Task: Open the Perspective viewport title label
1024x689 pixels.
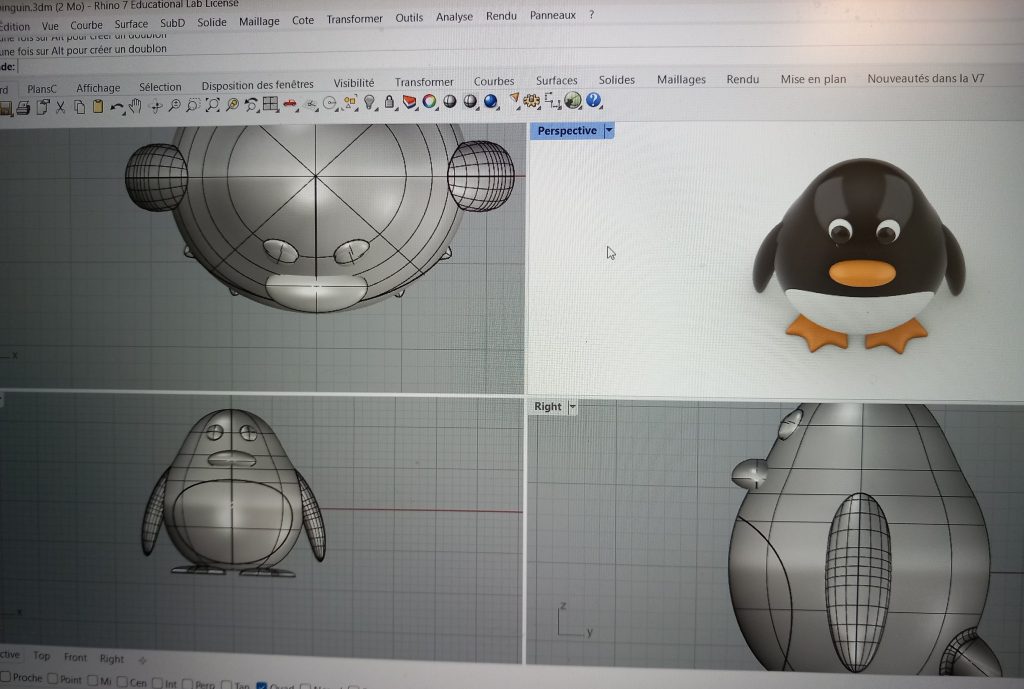Action: pos(566,131)
